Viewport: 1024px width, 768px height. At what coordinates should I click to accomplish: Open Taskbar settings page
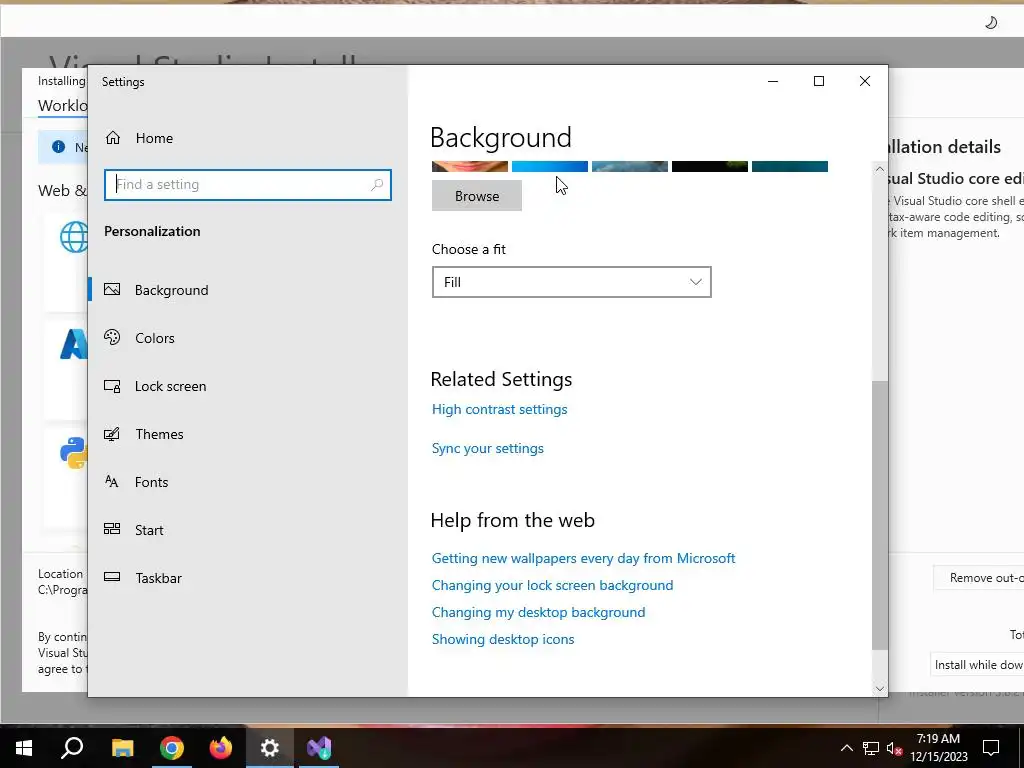[x=158, y=578]
